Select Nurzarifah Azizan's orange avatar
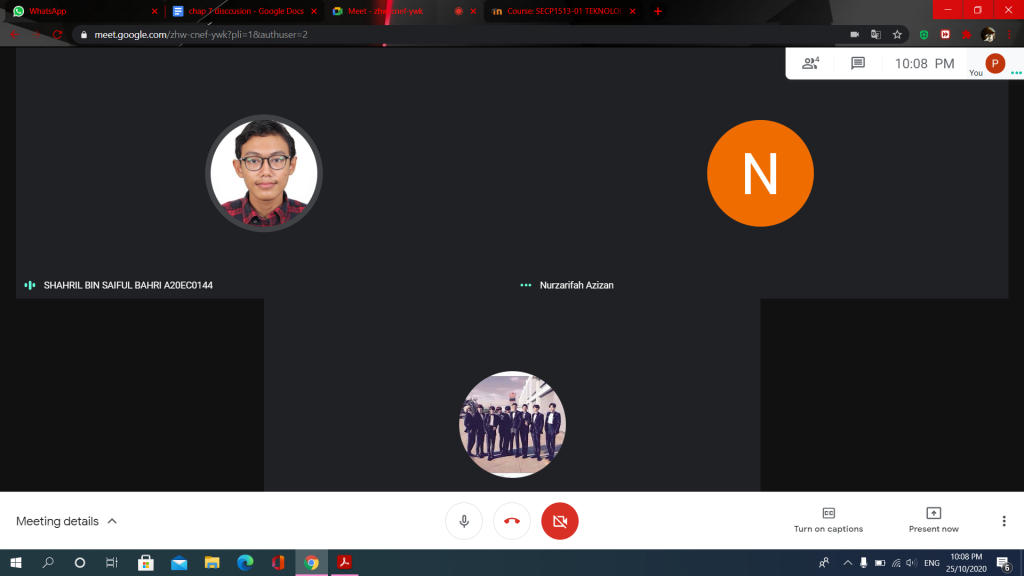 [760, 174]
